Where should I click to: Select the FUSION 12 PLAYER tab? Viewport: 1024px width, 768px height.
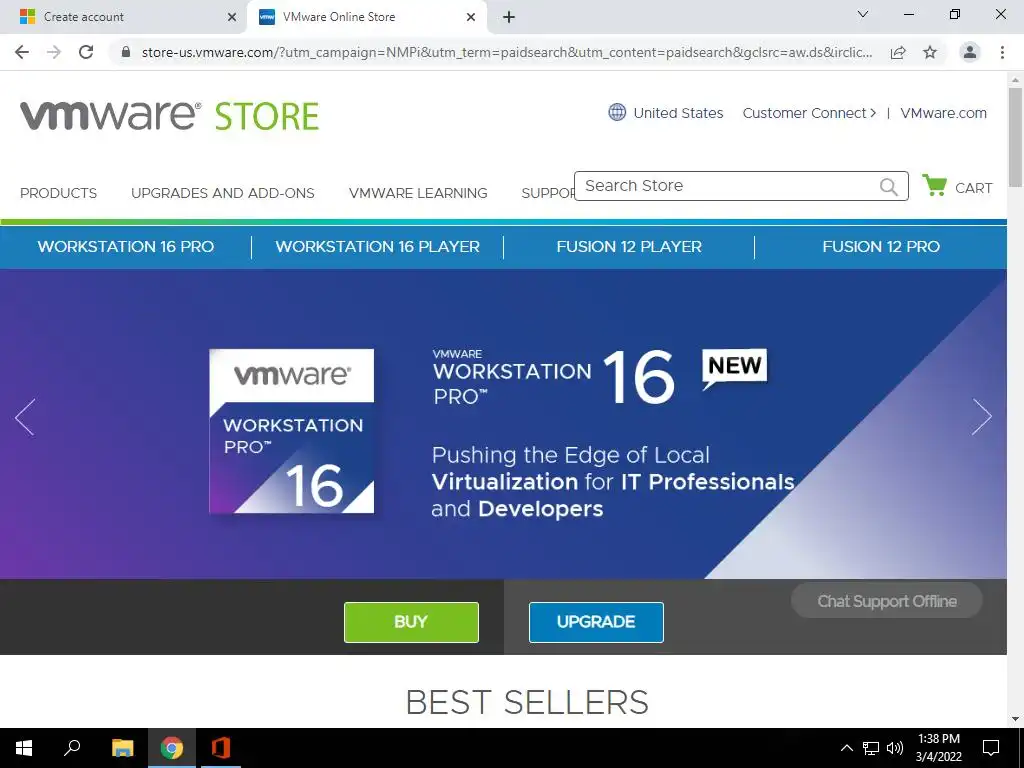pos(629,247)
